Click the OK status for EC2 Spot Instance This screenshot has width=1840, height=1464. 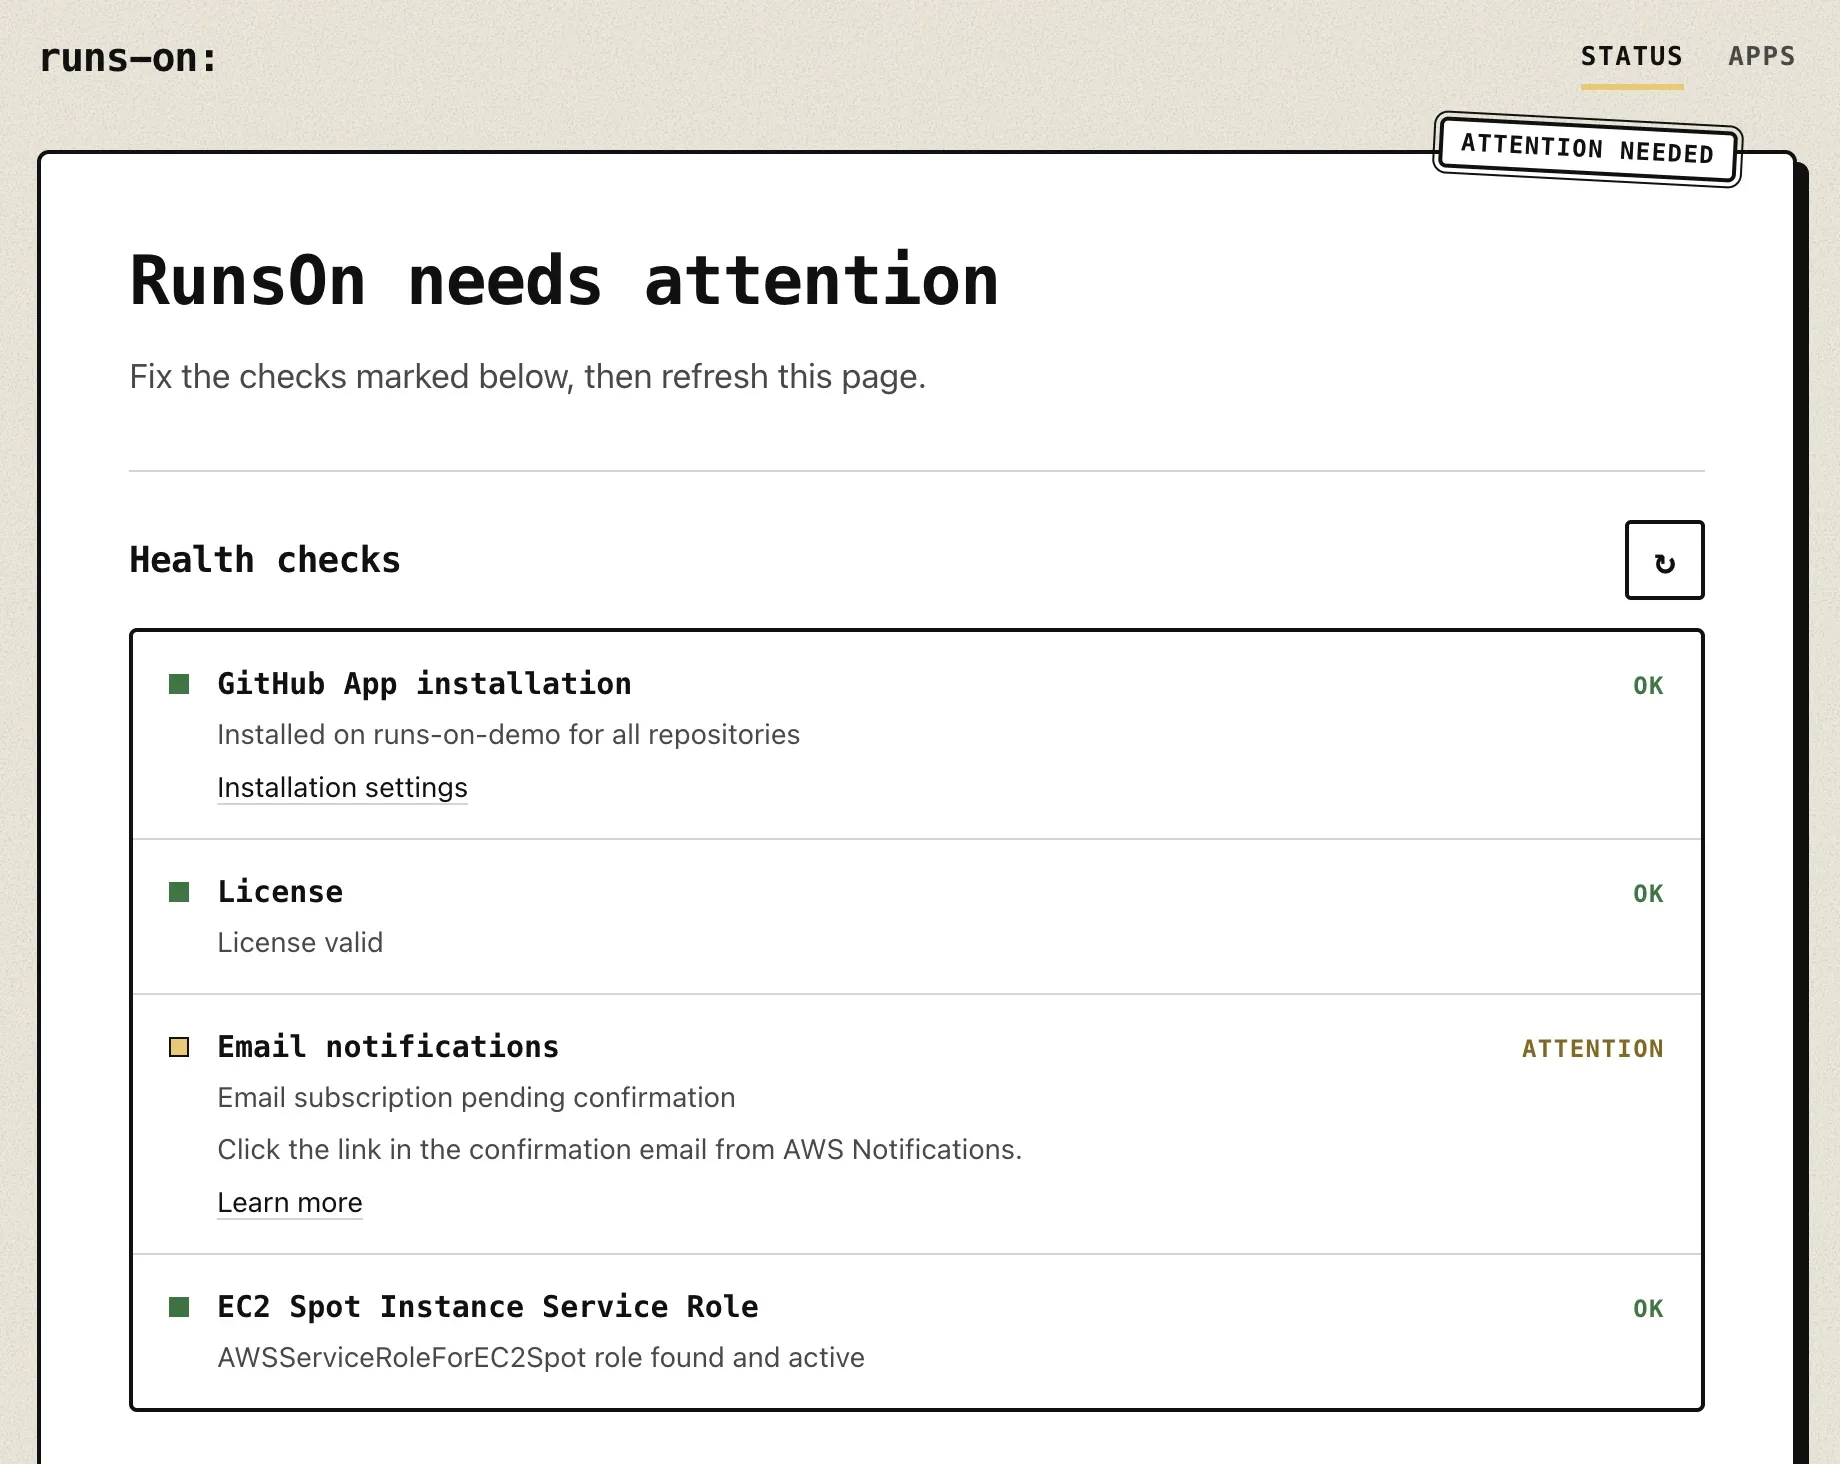pyautogui.click(x=1648, y=1309)
